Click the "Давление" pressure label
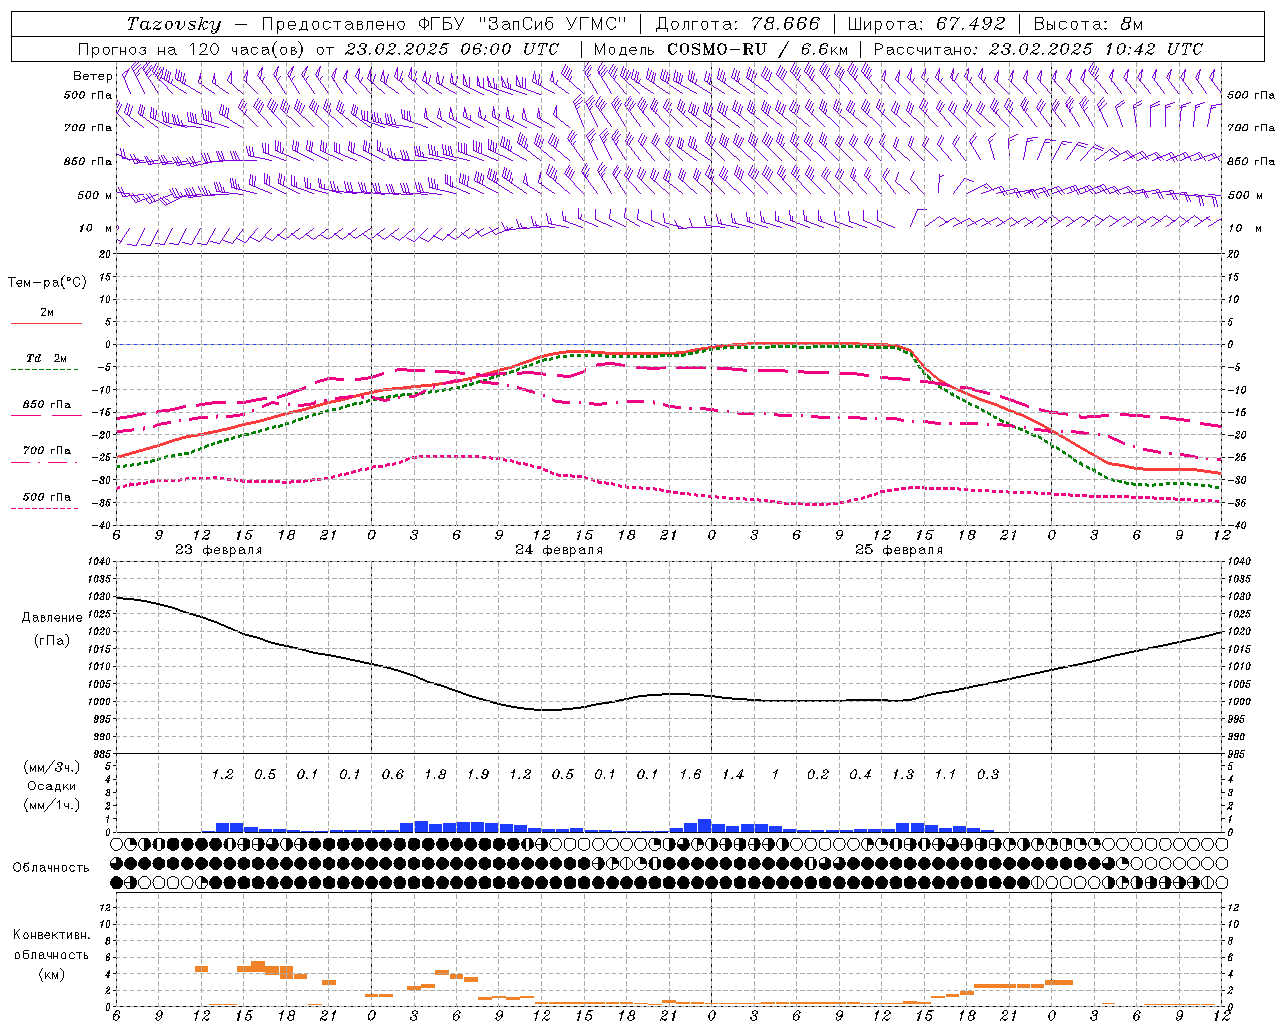Image resolution: width=1280 pixels, height=1024 pixels. point(52,618)
